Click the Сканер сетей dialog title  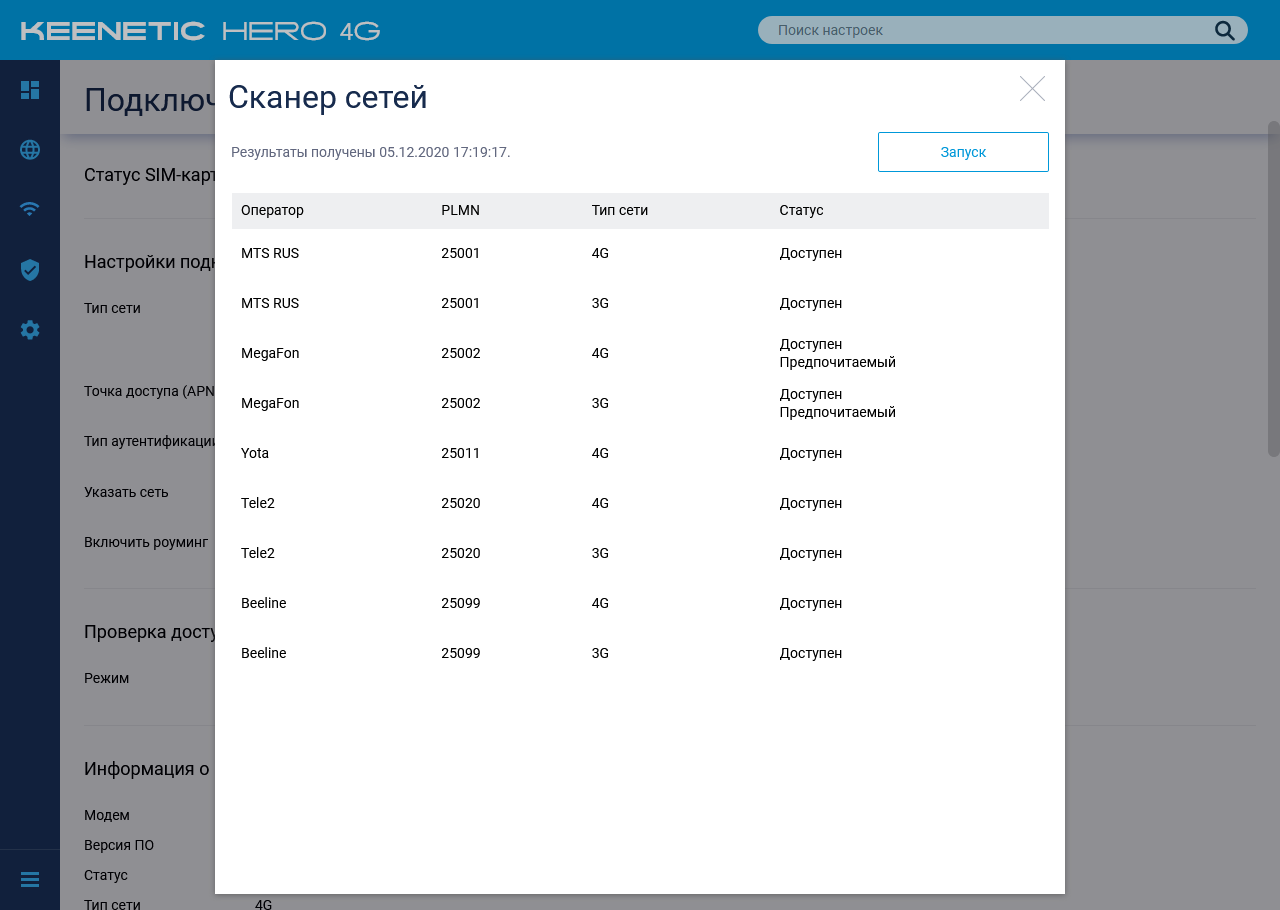pyautogui.click(x=328, y=98)
